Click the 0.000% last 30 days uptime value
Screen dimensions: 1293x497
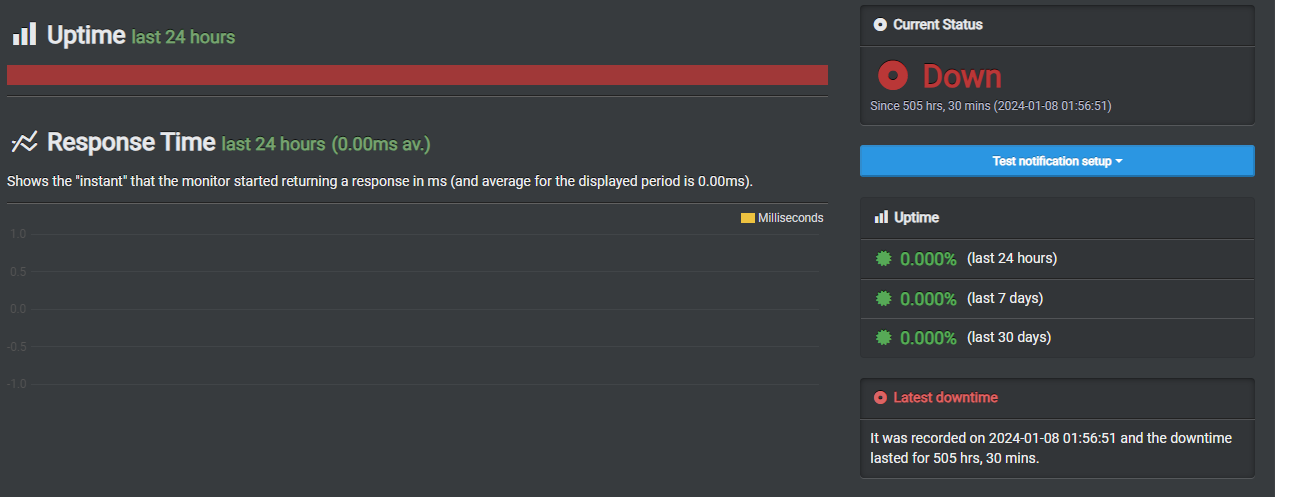click(928, 338)
